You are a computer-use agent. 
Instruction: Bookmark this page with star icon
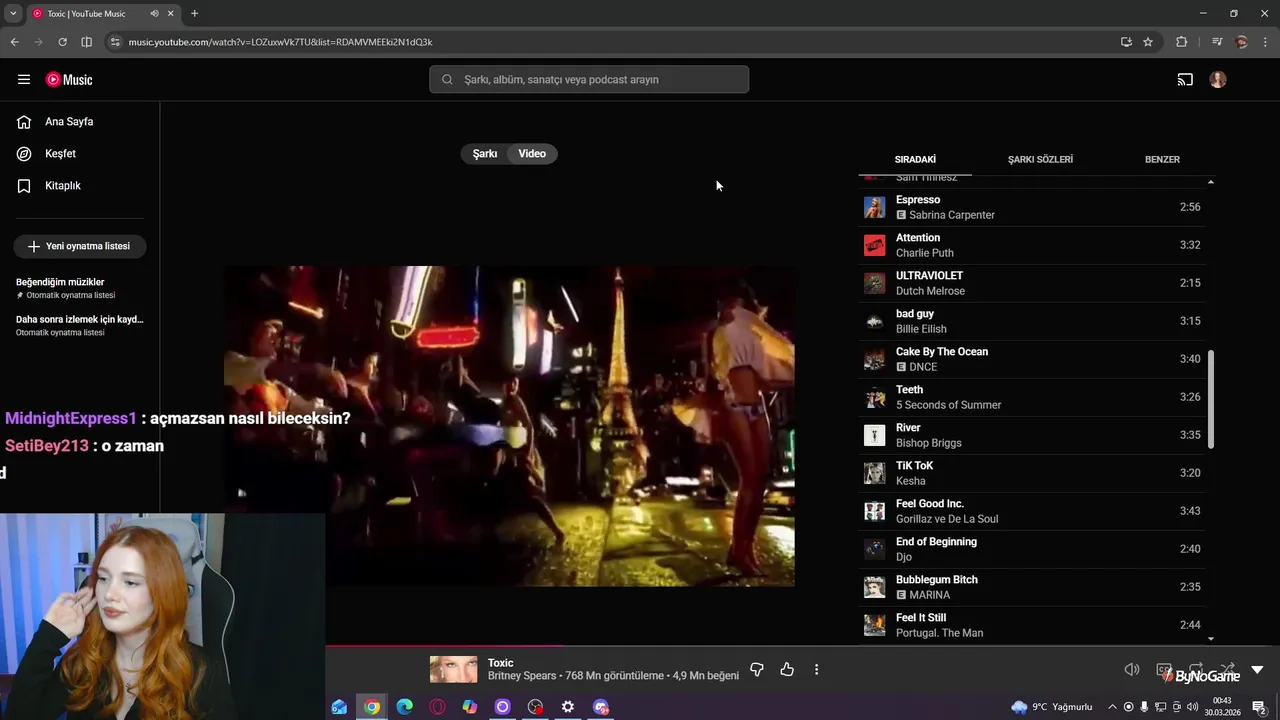[x=1148, y=42]
